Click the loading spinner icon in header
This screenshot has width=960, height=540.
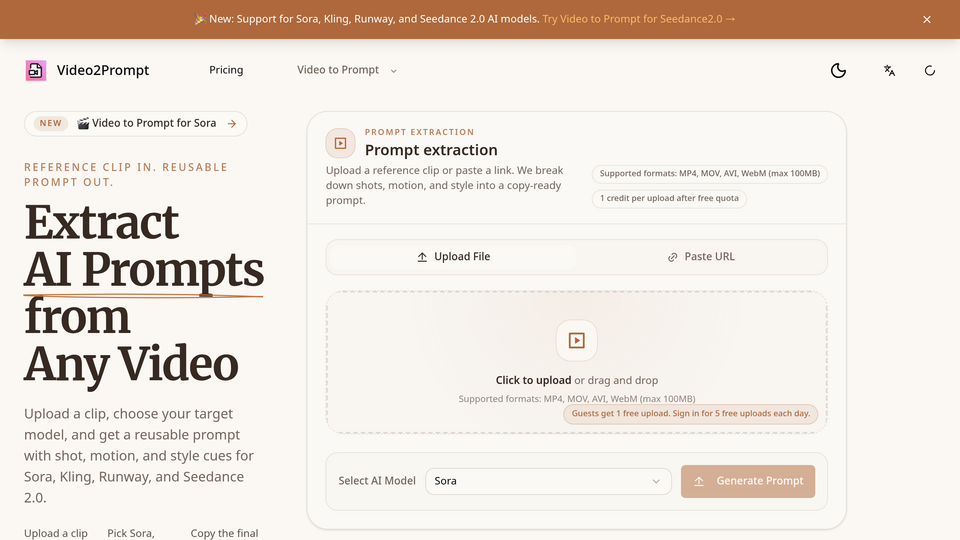[929, 70]
